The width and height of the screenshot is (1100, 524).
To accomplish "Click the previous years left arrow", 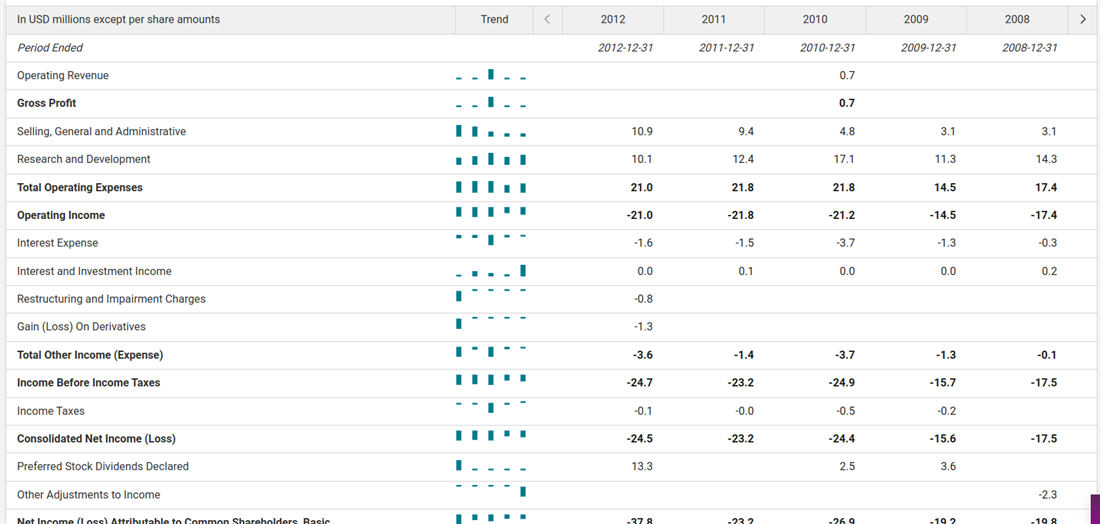I will pyautogui.click(x=547, y=19).
